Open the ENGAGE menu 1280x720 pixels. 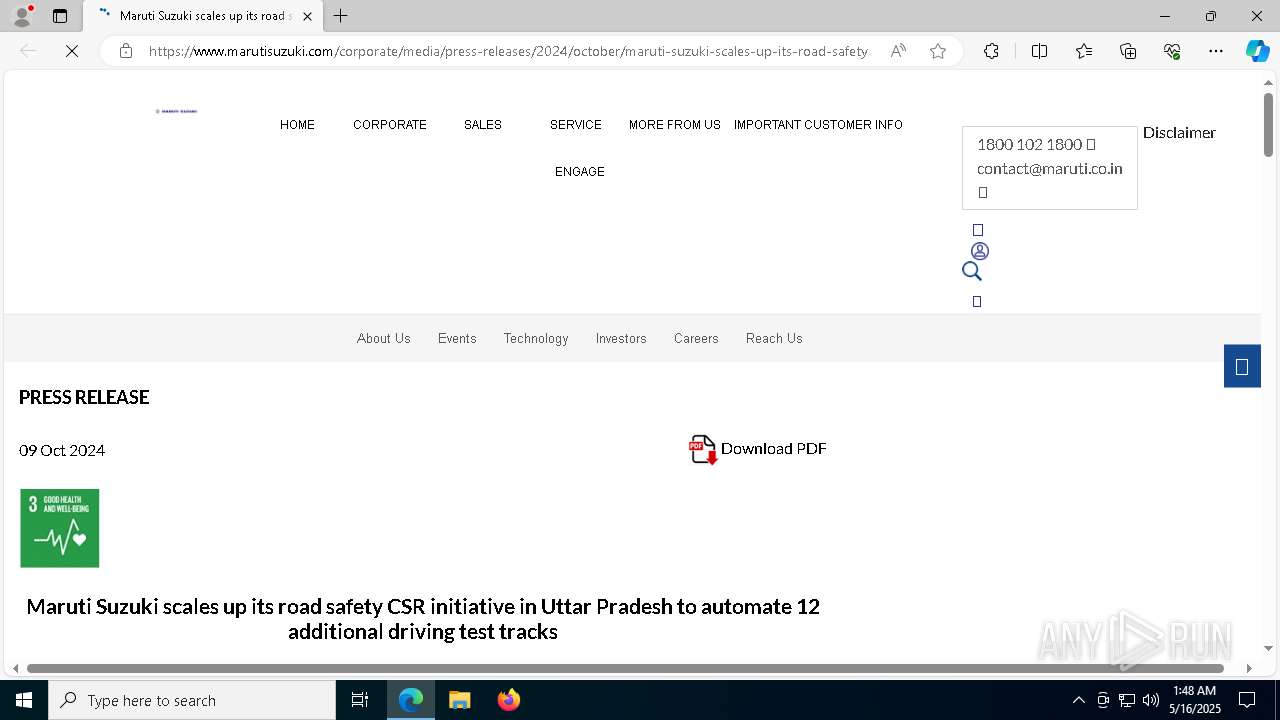click(x=580, y=172)
